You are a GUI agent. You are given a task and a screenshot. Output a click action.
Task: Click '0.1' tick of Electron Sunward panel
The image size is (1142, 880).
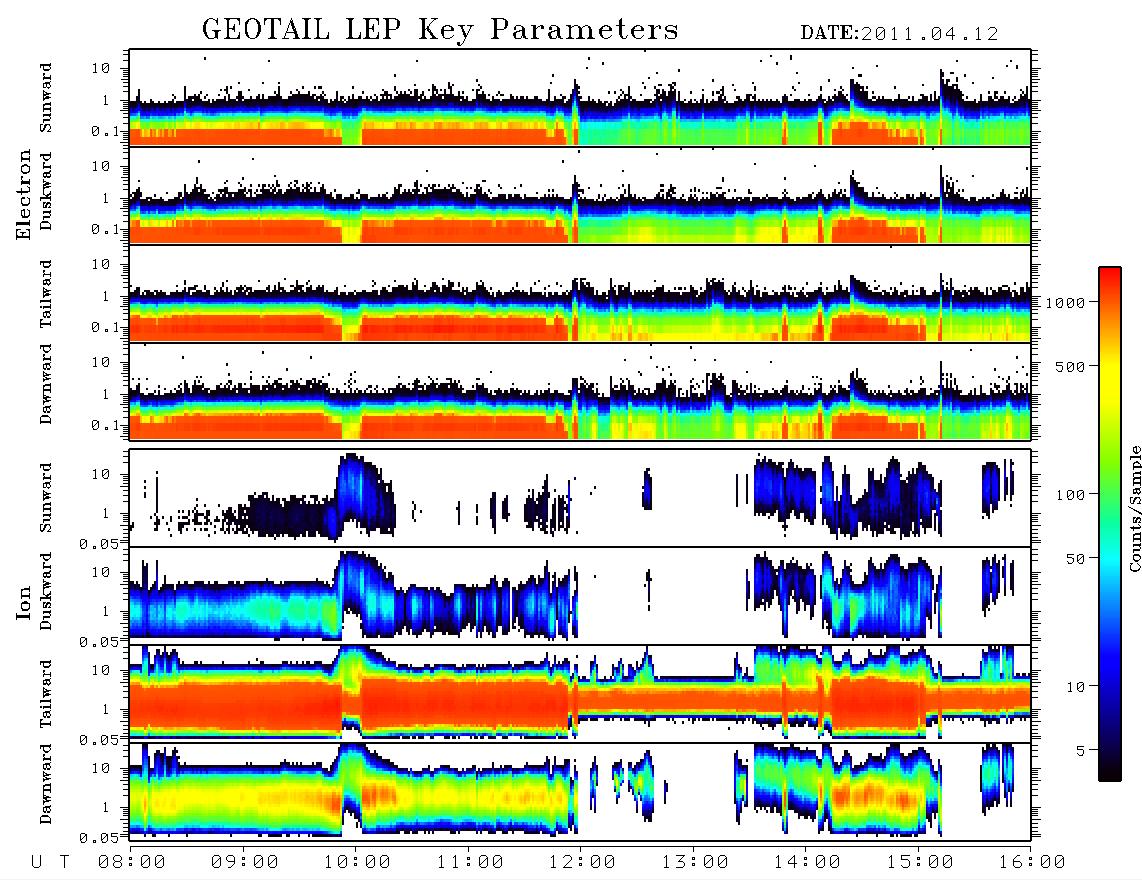click(107, 131)
